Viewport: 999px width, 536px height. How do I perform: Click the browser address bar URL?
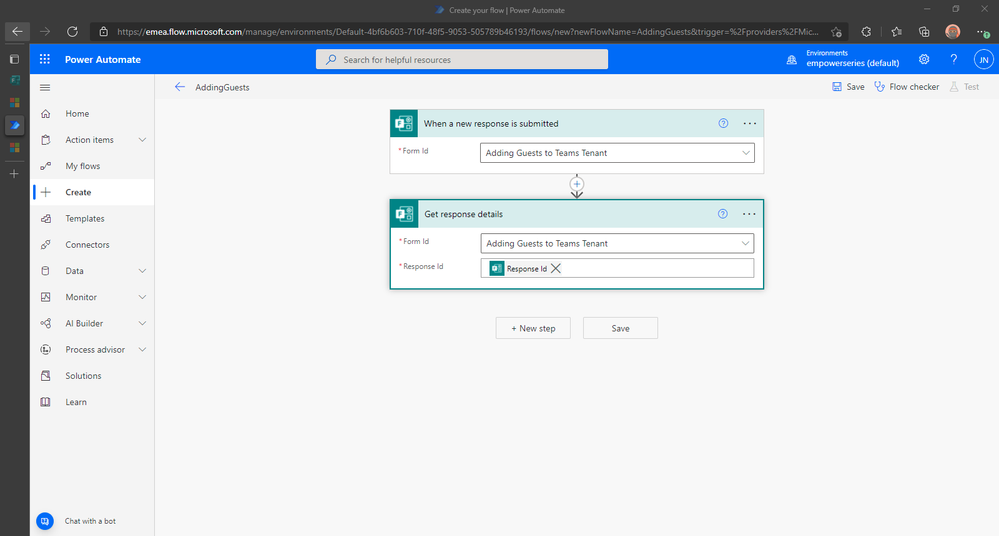tap(468, 31)
